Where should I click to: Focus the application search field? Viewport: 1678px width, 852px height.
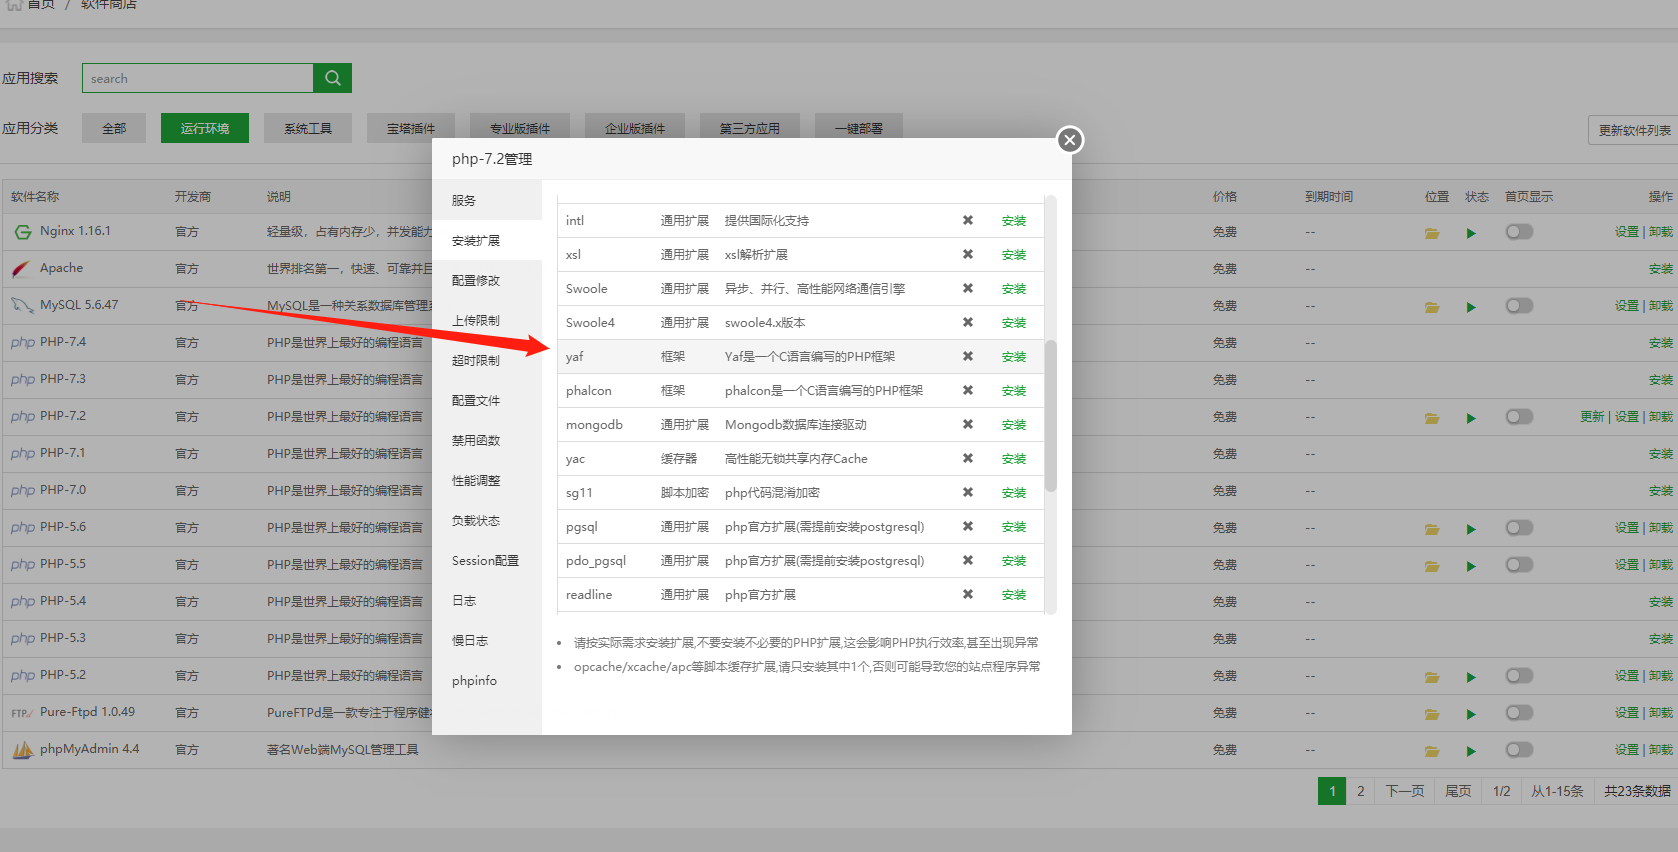pos(198,78)
